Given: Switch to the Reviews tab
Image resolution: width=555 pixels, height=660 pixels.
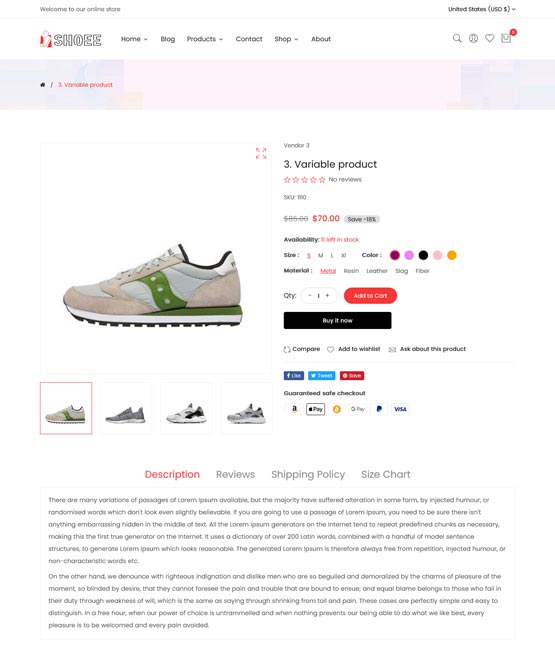Looking at the screenshot, I should coord(235,474).
